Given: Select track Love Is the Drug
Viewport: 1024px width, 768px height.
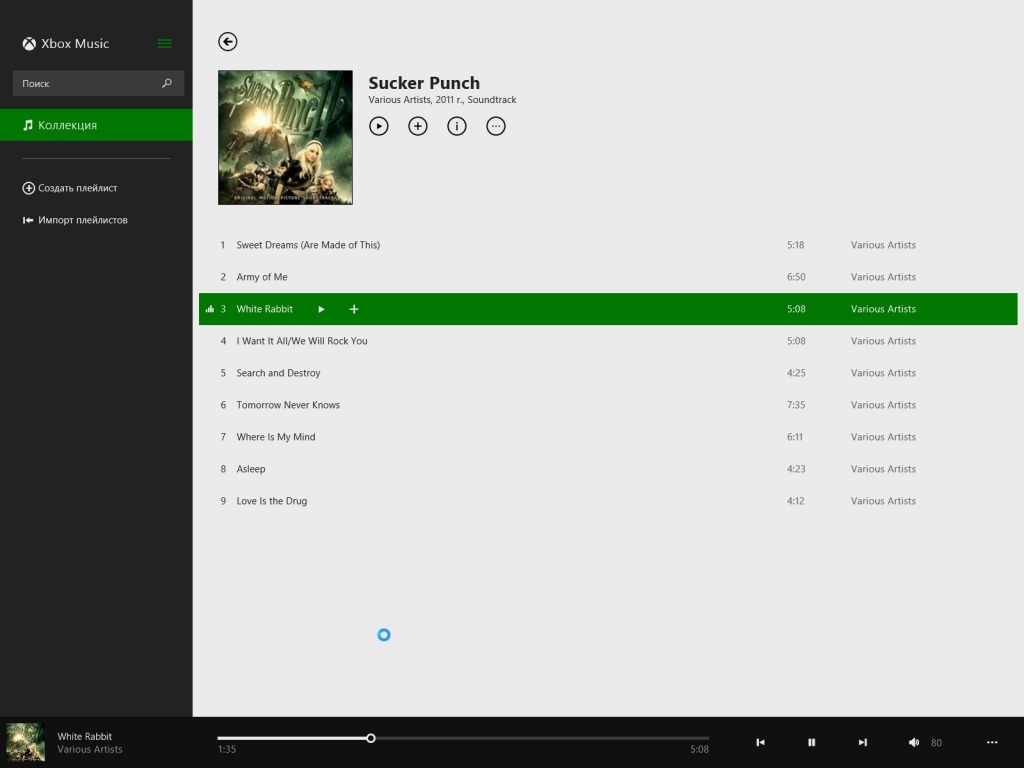Looking at the screenshot, I should pyautogui.click(x=608, y=501).
